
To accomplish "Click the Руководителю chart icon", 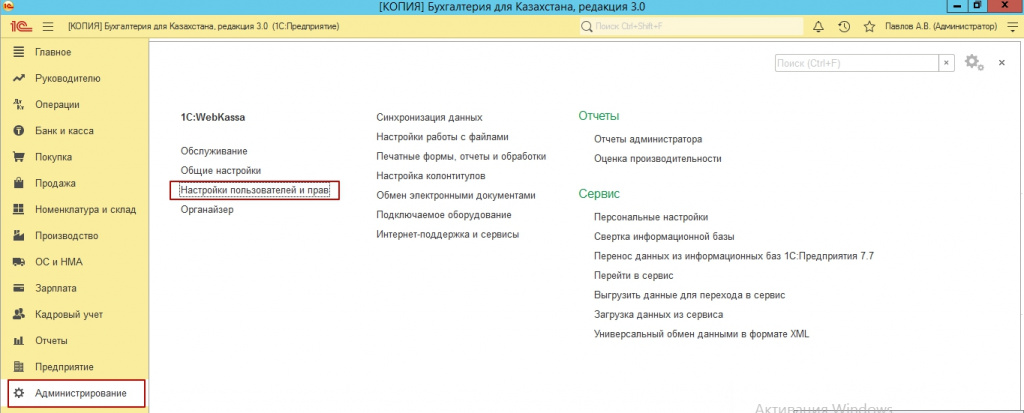I will point(19,78).
